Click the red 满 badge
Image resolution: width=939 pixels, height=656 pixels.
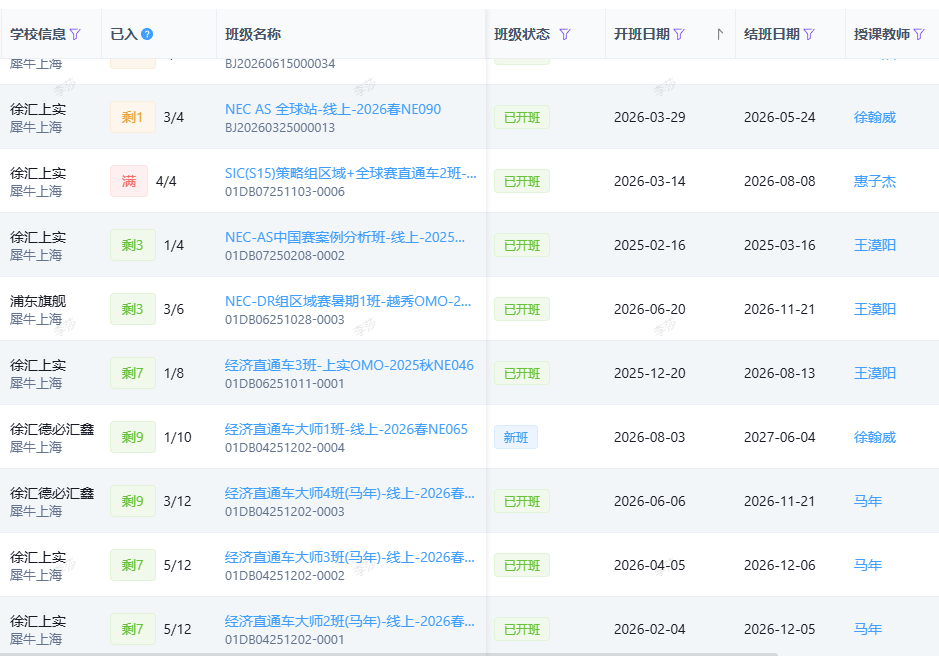[x=129, y=182]
